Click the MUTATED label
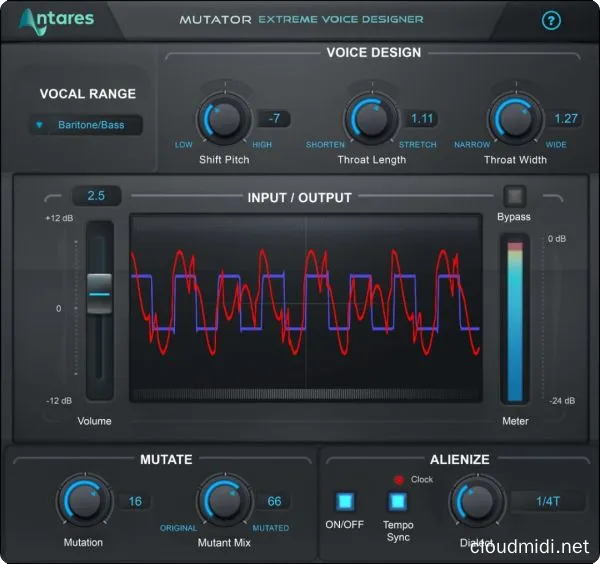Screen dimensions: 600x564 (271, 528)
